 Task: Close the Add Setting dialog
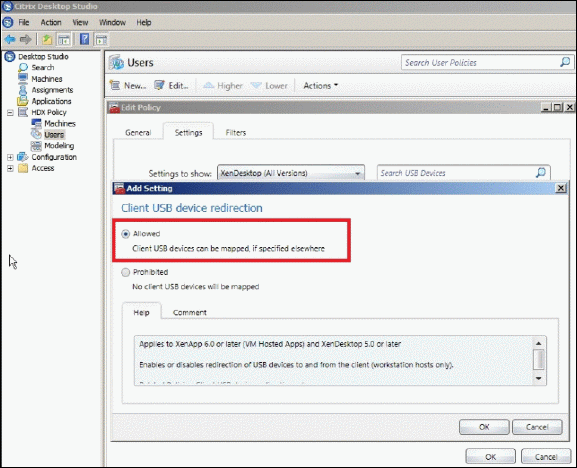(x=560, y=188)
